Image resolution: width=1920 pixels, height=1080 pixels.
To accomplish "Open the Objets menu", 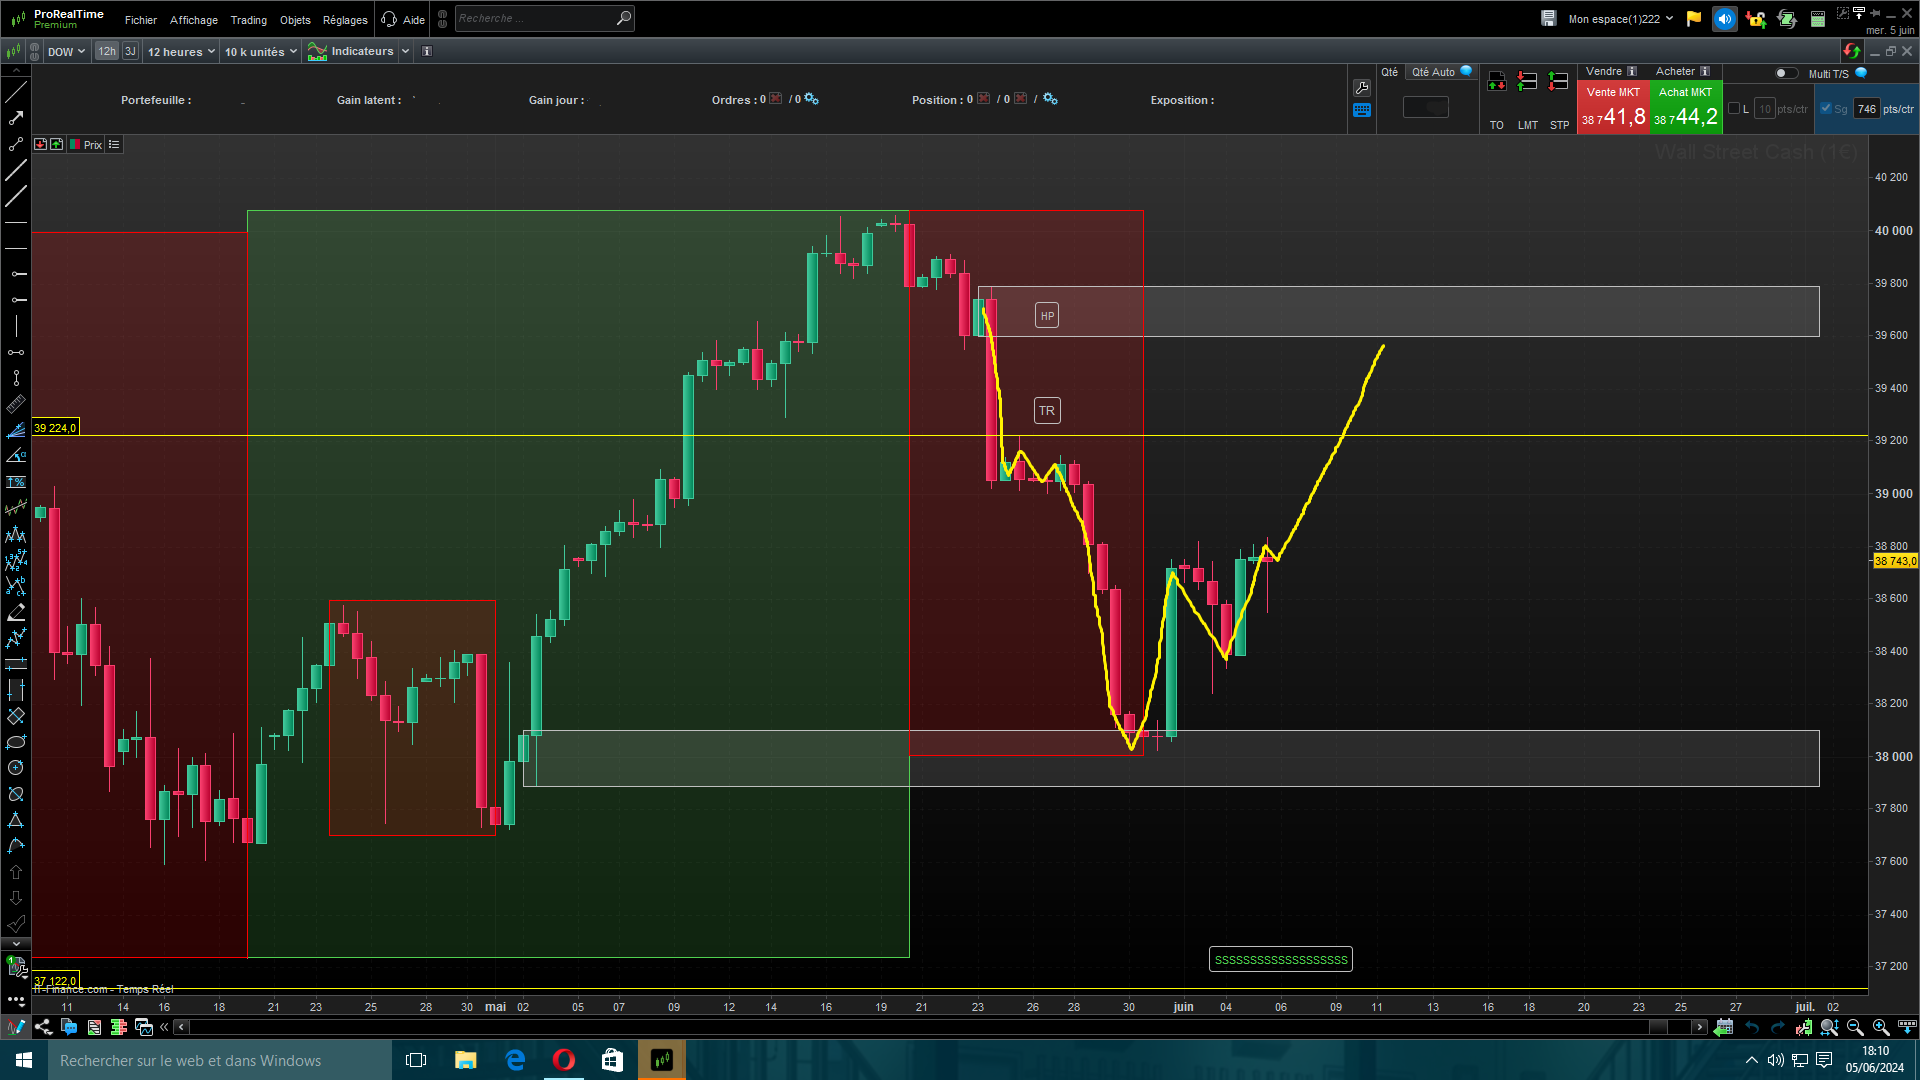I will click(x=295, y=20).
